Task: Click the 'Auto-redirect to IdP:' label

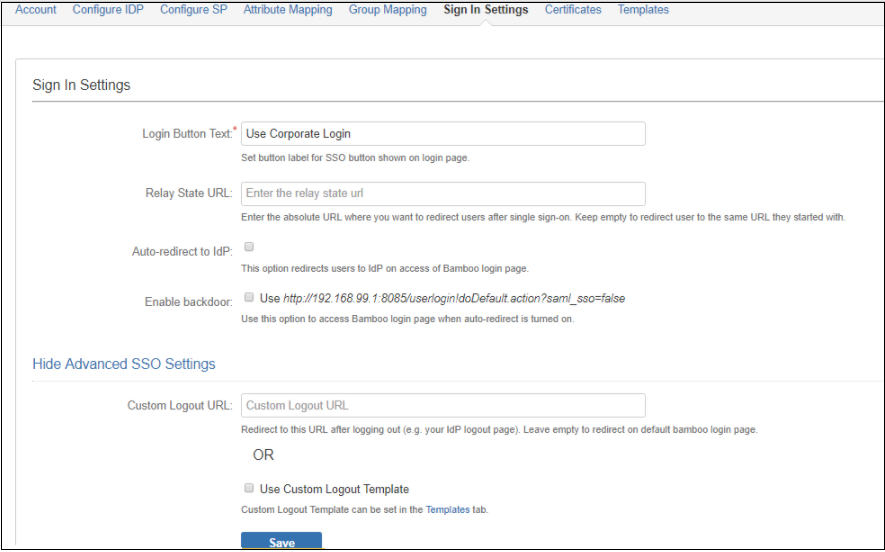Action: [x=182, y=252]
